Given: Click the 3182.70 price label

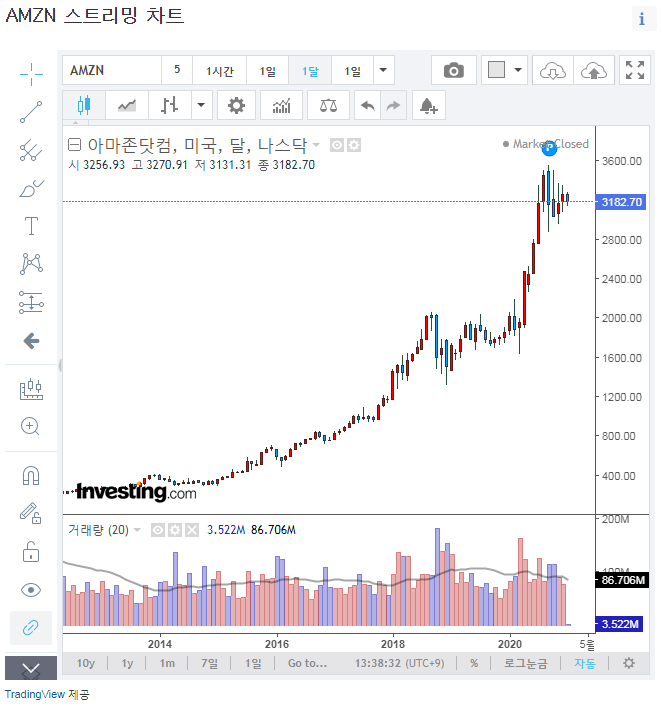Looking at the screenshot, I should [x=621, y=202].
